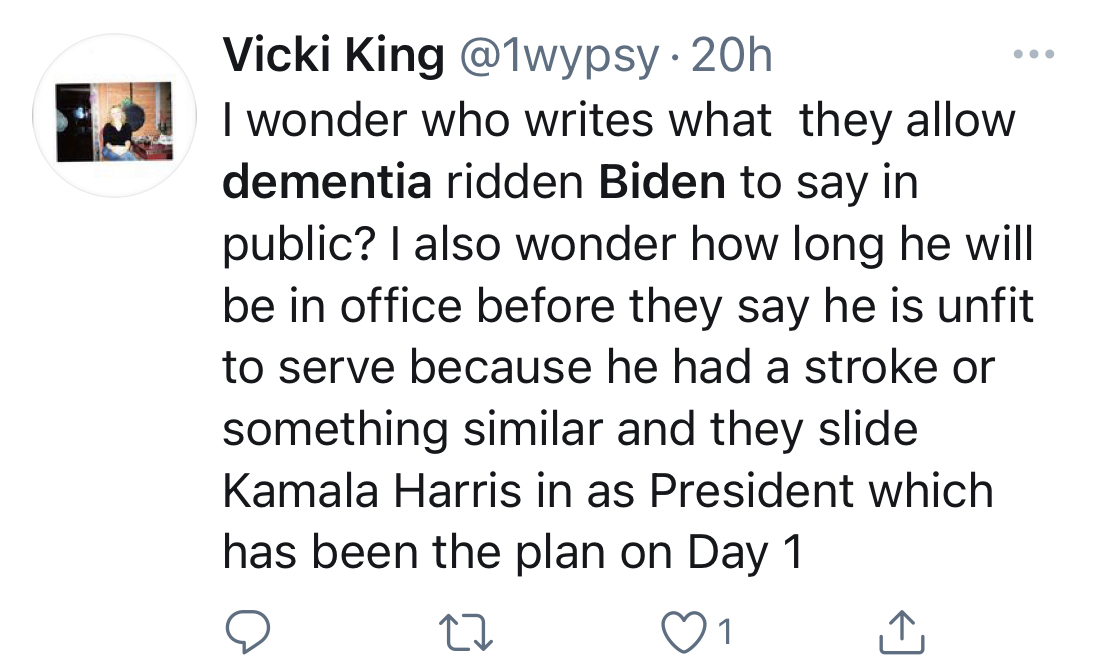Screen dimensions: 1109x672
Task: Click the 20h timestamp
Action: coord(732,56)
